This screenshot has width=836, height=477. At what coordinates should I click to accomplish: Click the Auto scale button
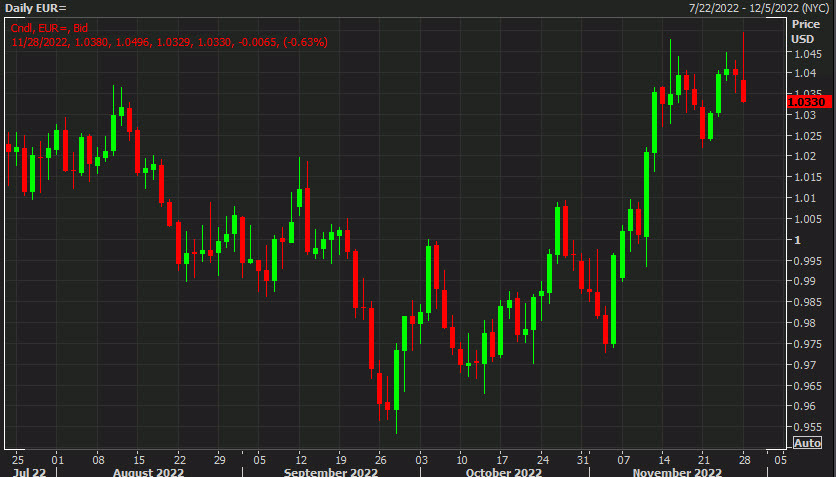coord(807,443)
